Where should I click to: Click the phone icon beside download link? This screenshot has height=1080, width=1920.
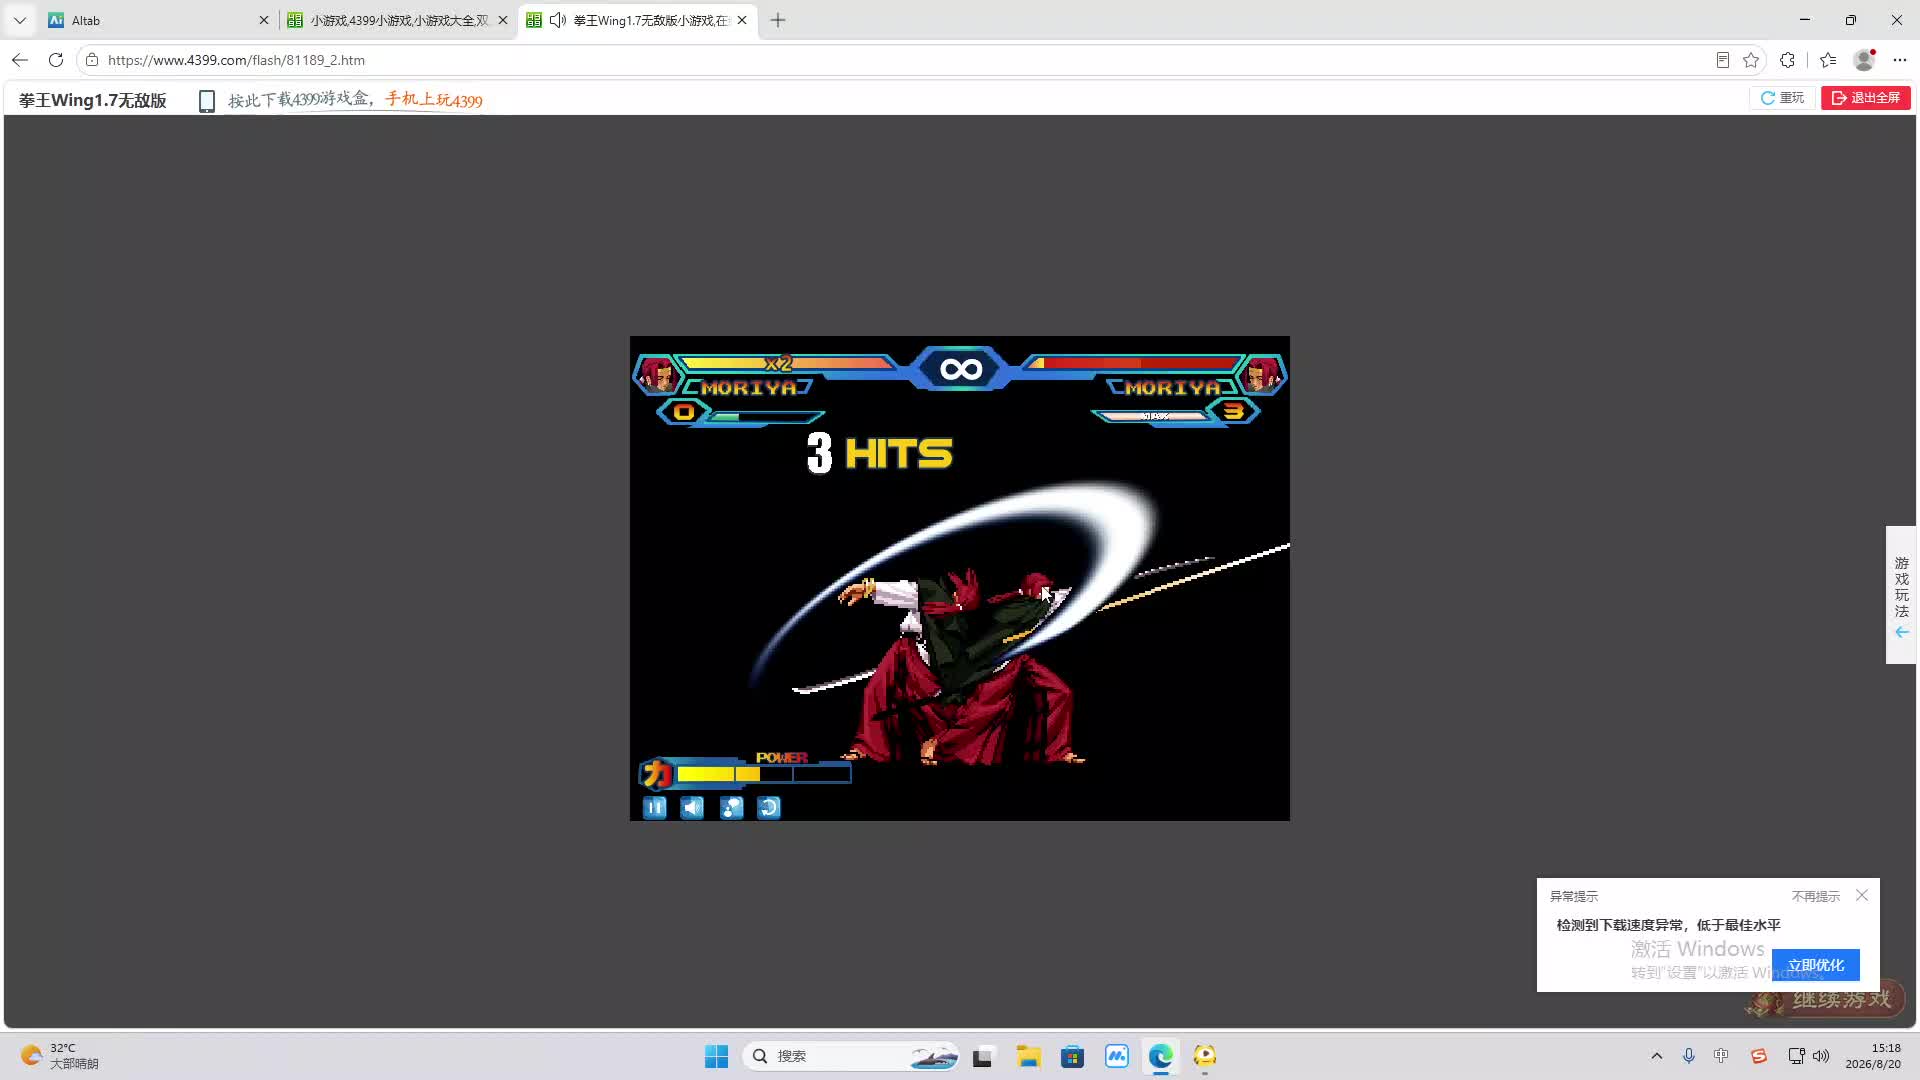207,101
